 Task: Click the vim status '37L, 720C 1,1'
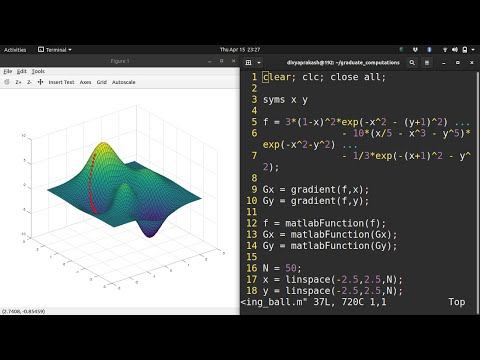tap(350, 302)
